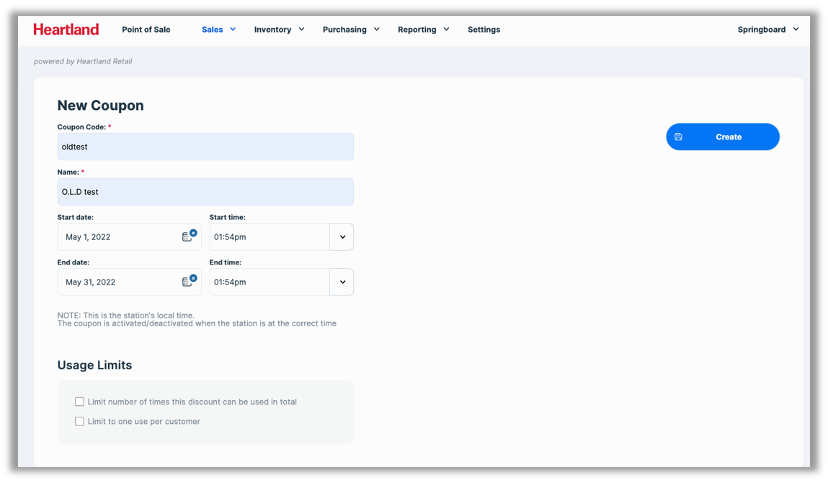
Task: Click the Coupon Code input field
Action: tap(205, 147)
